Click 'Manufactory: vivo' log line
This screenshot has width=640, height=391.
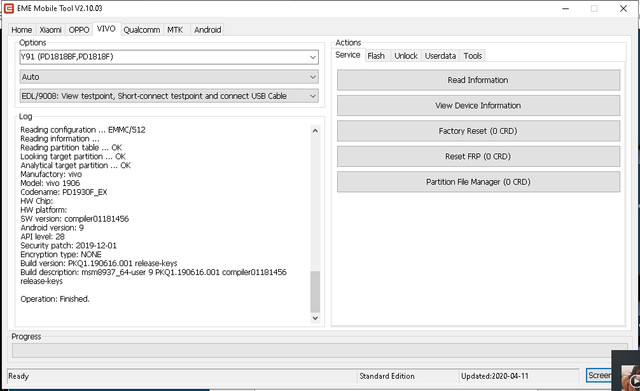[51, 174]
